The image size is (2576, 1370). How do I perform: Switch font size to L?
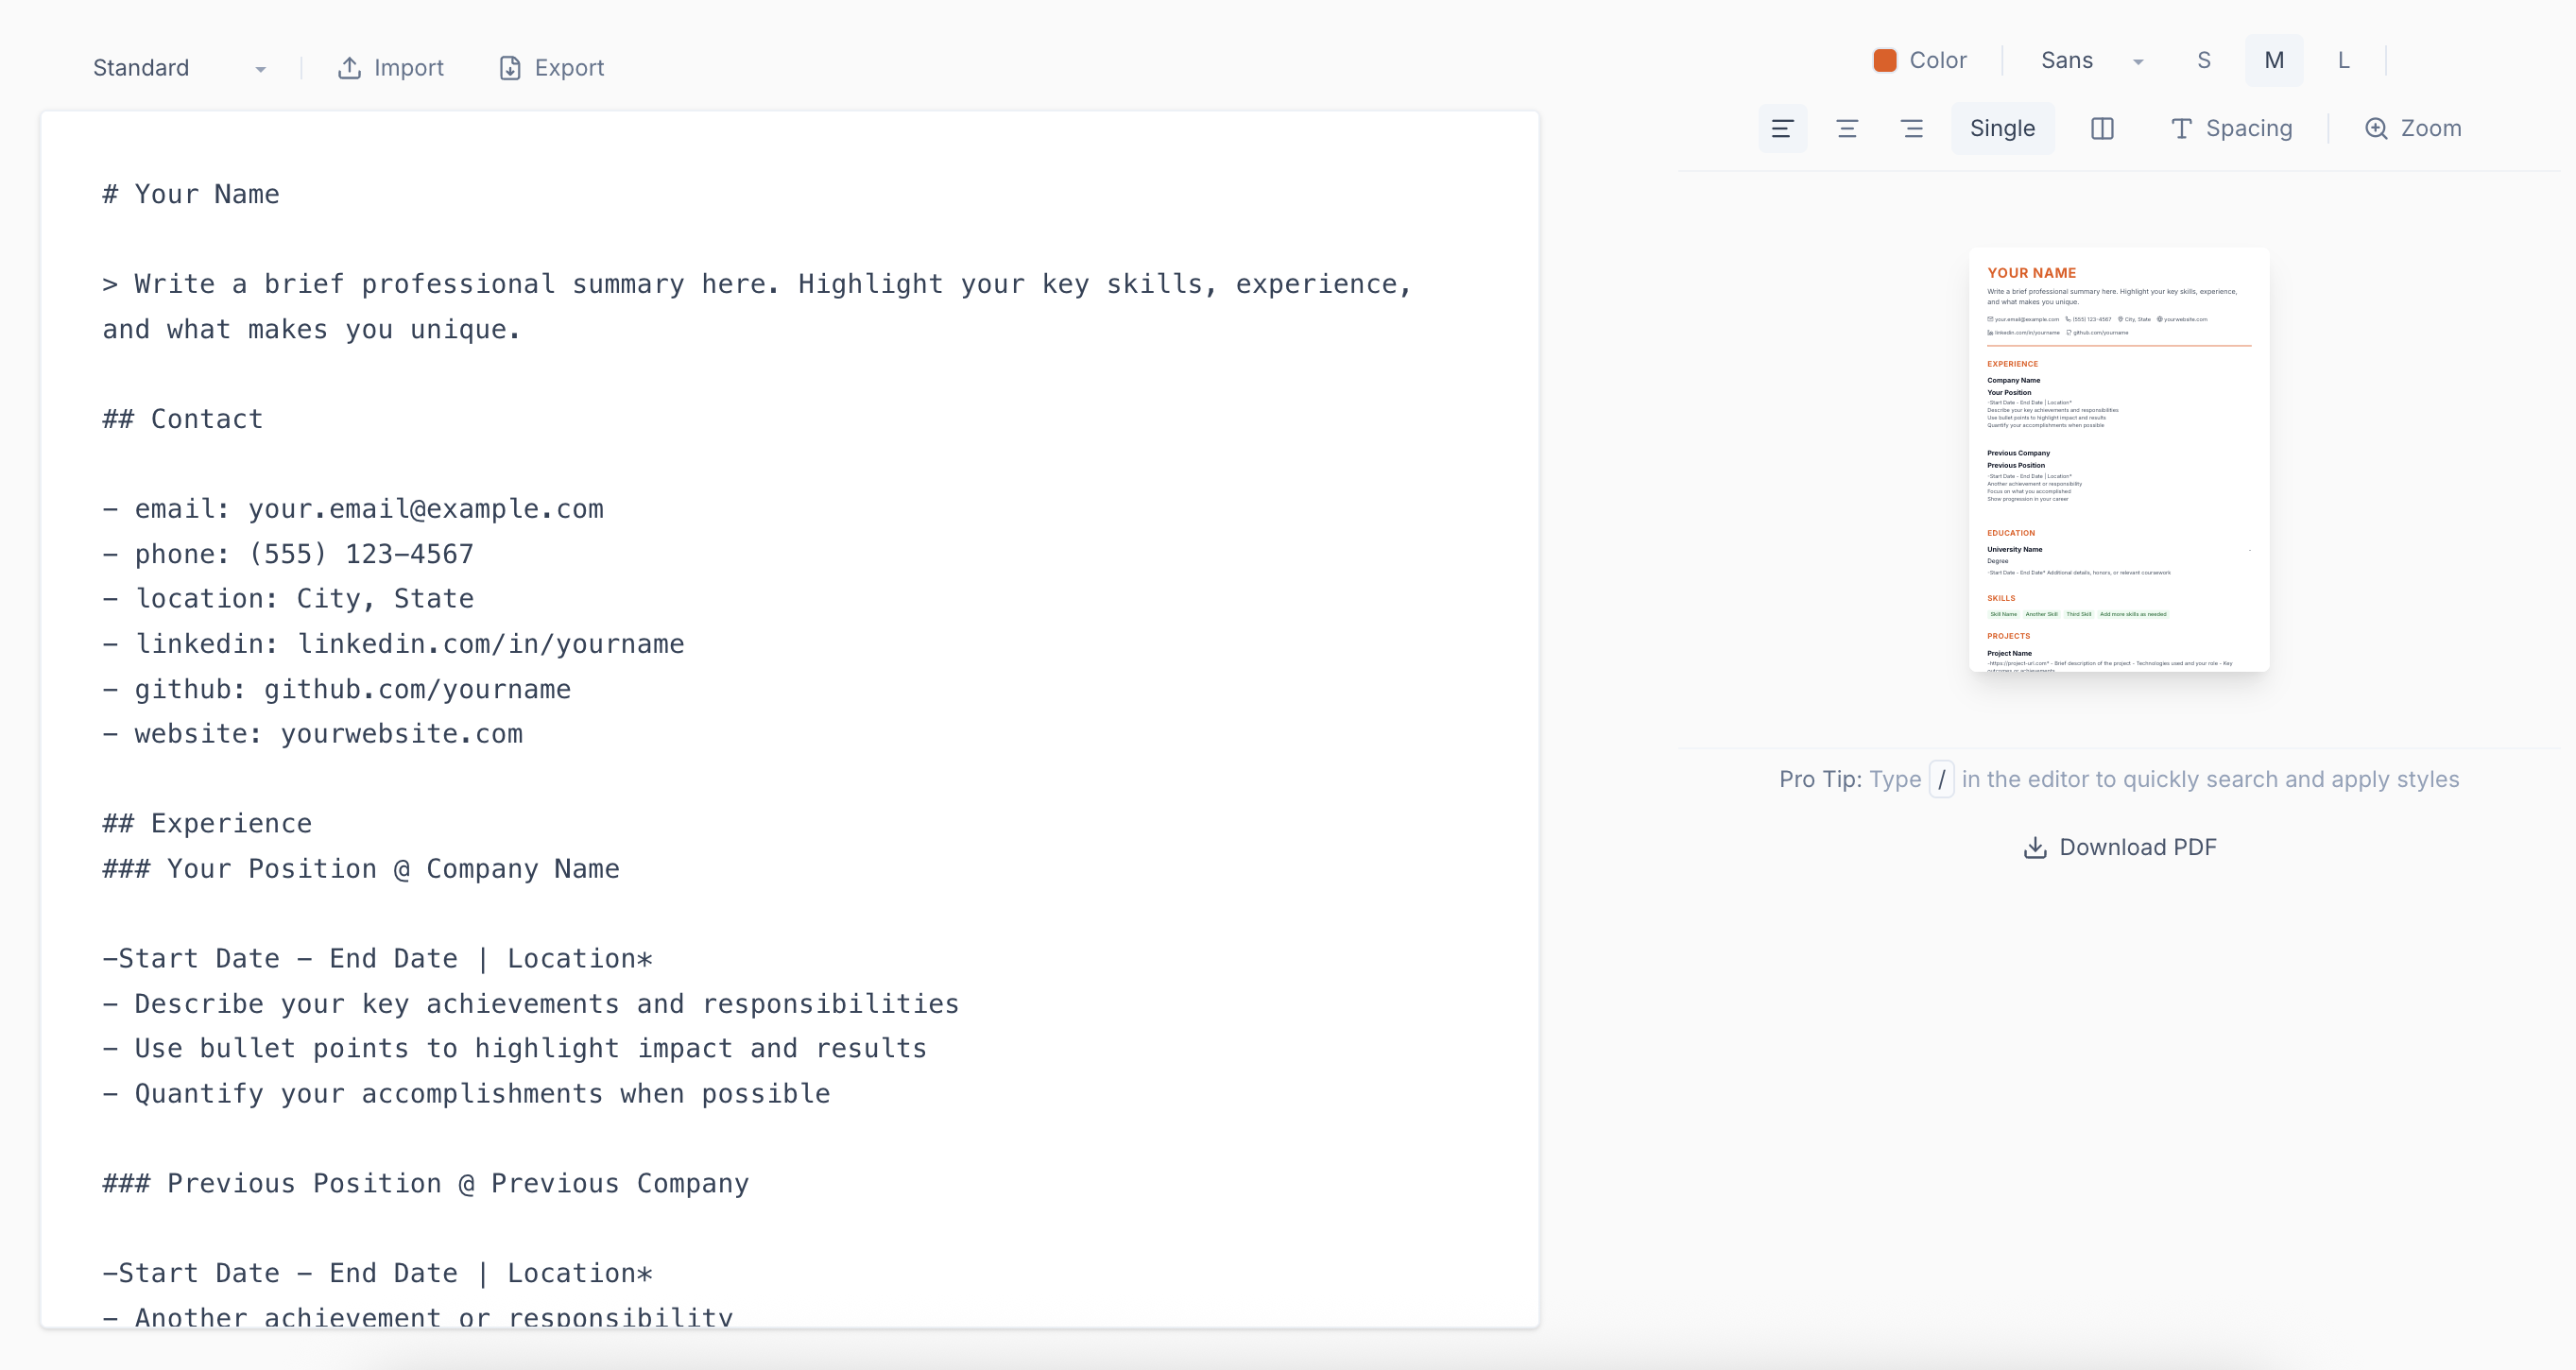click(x=2344, y=60)
